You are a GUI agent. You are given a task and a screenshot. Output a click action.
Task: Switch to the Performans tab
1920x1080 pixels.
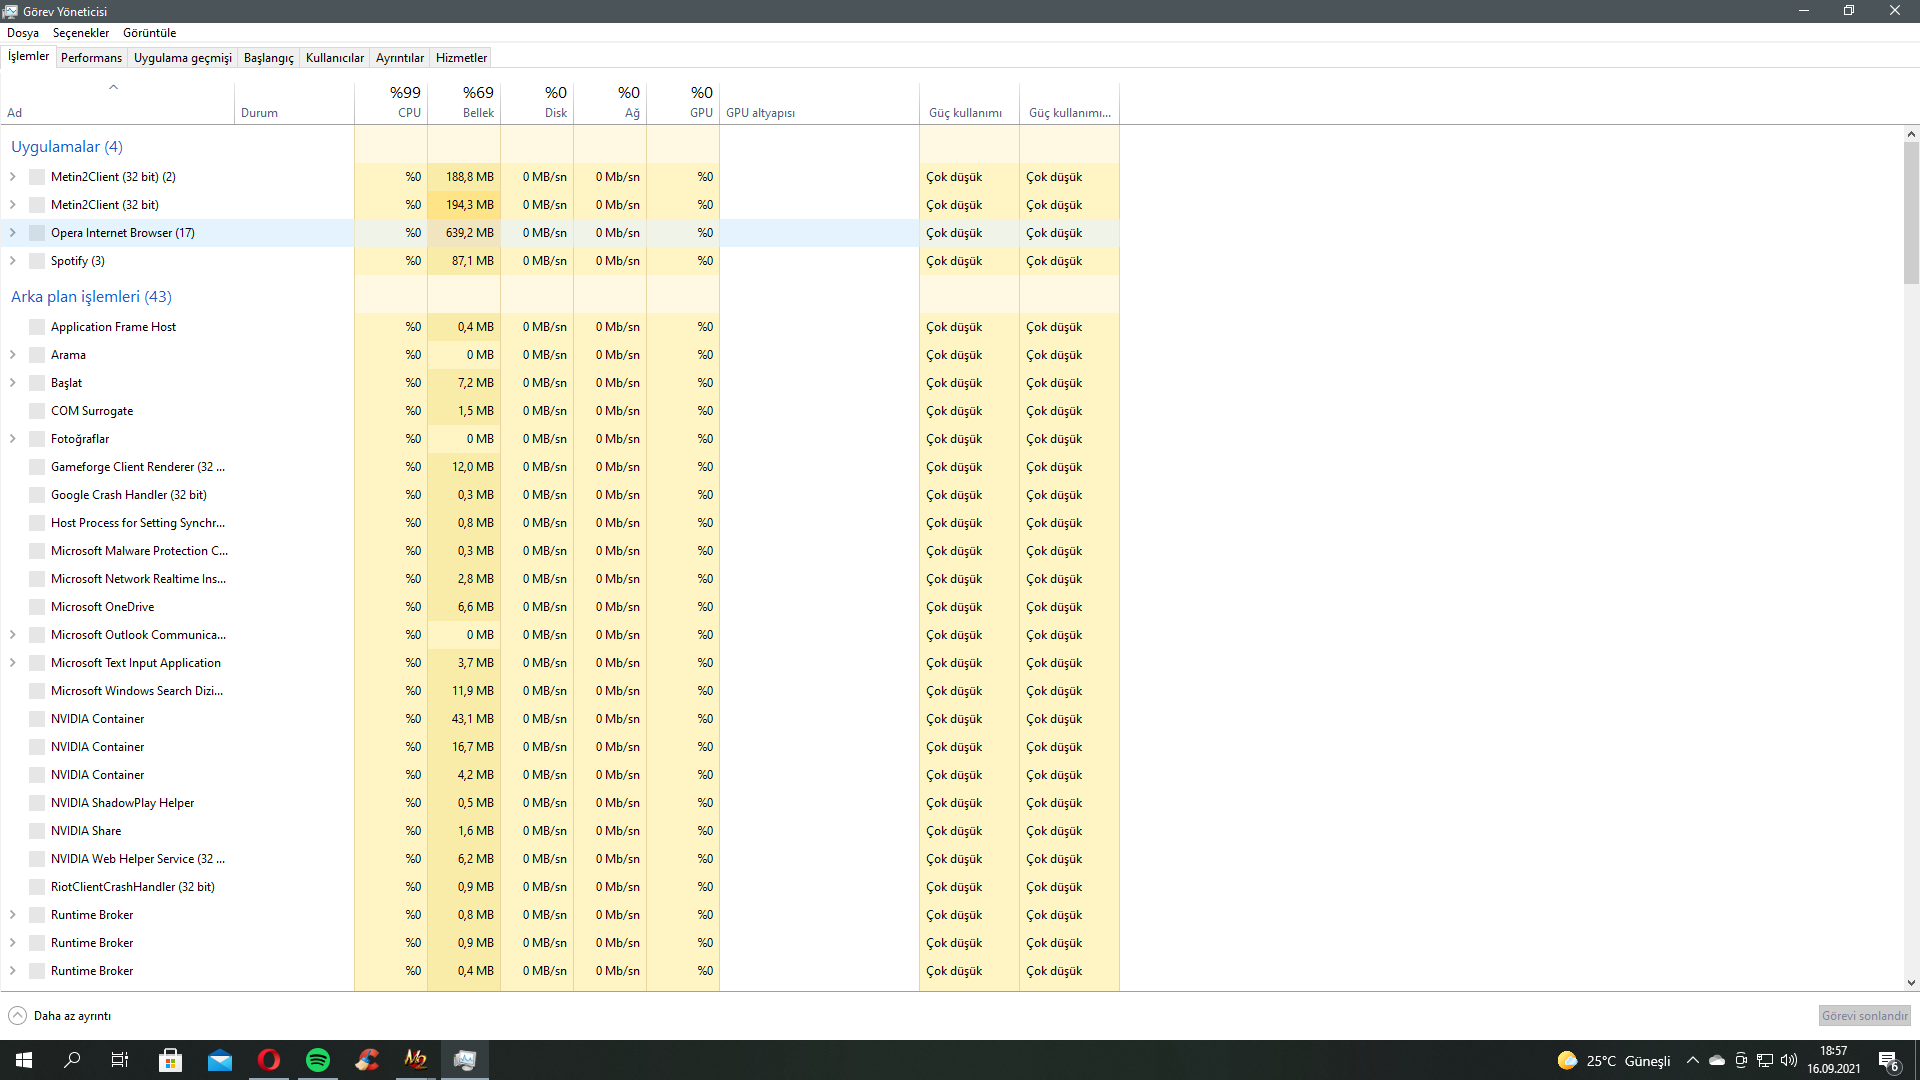pos(91,58)
